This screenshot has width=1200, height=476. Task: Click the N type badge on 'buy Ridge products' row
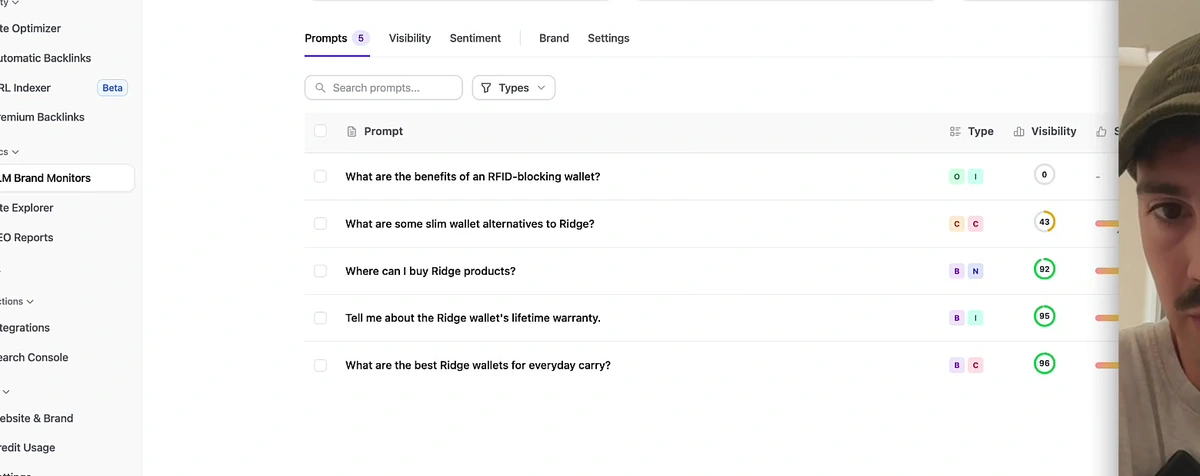point(976,271)
